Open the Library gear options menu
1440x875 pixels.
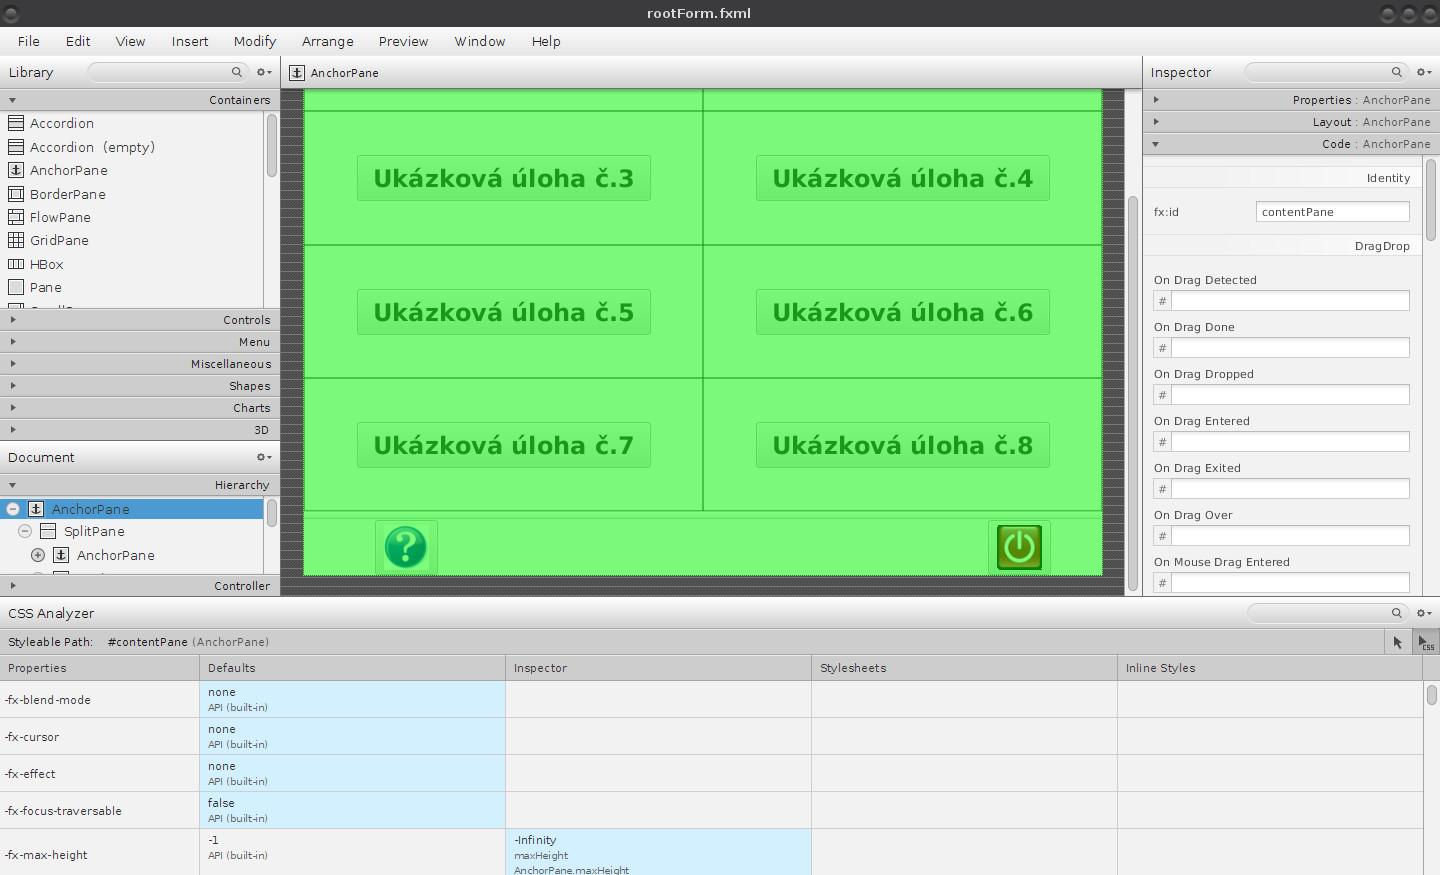264,72
